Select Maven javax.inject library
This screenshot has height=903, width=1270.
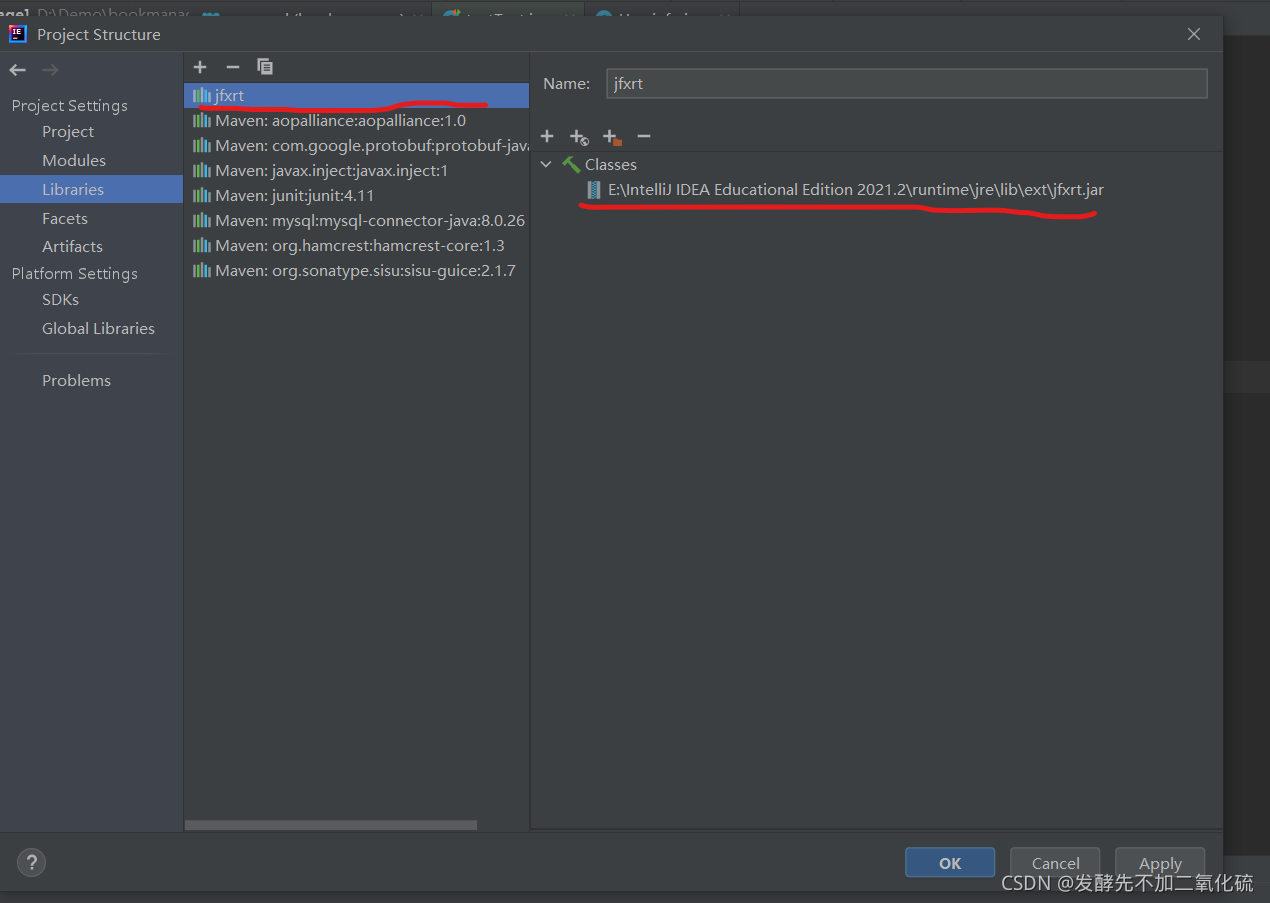[x=357, y=171]
